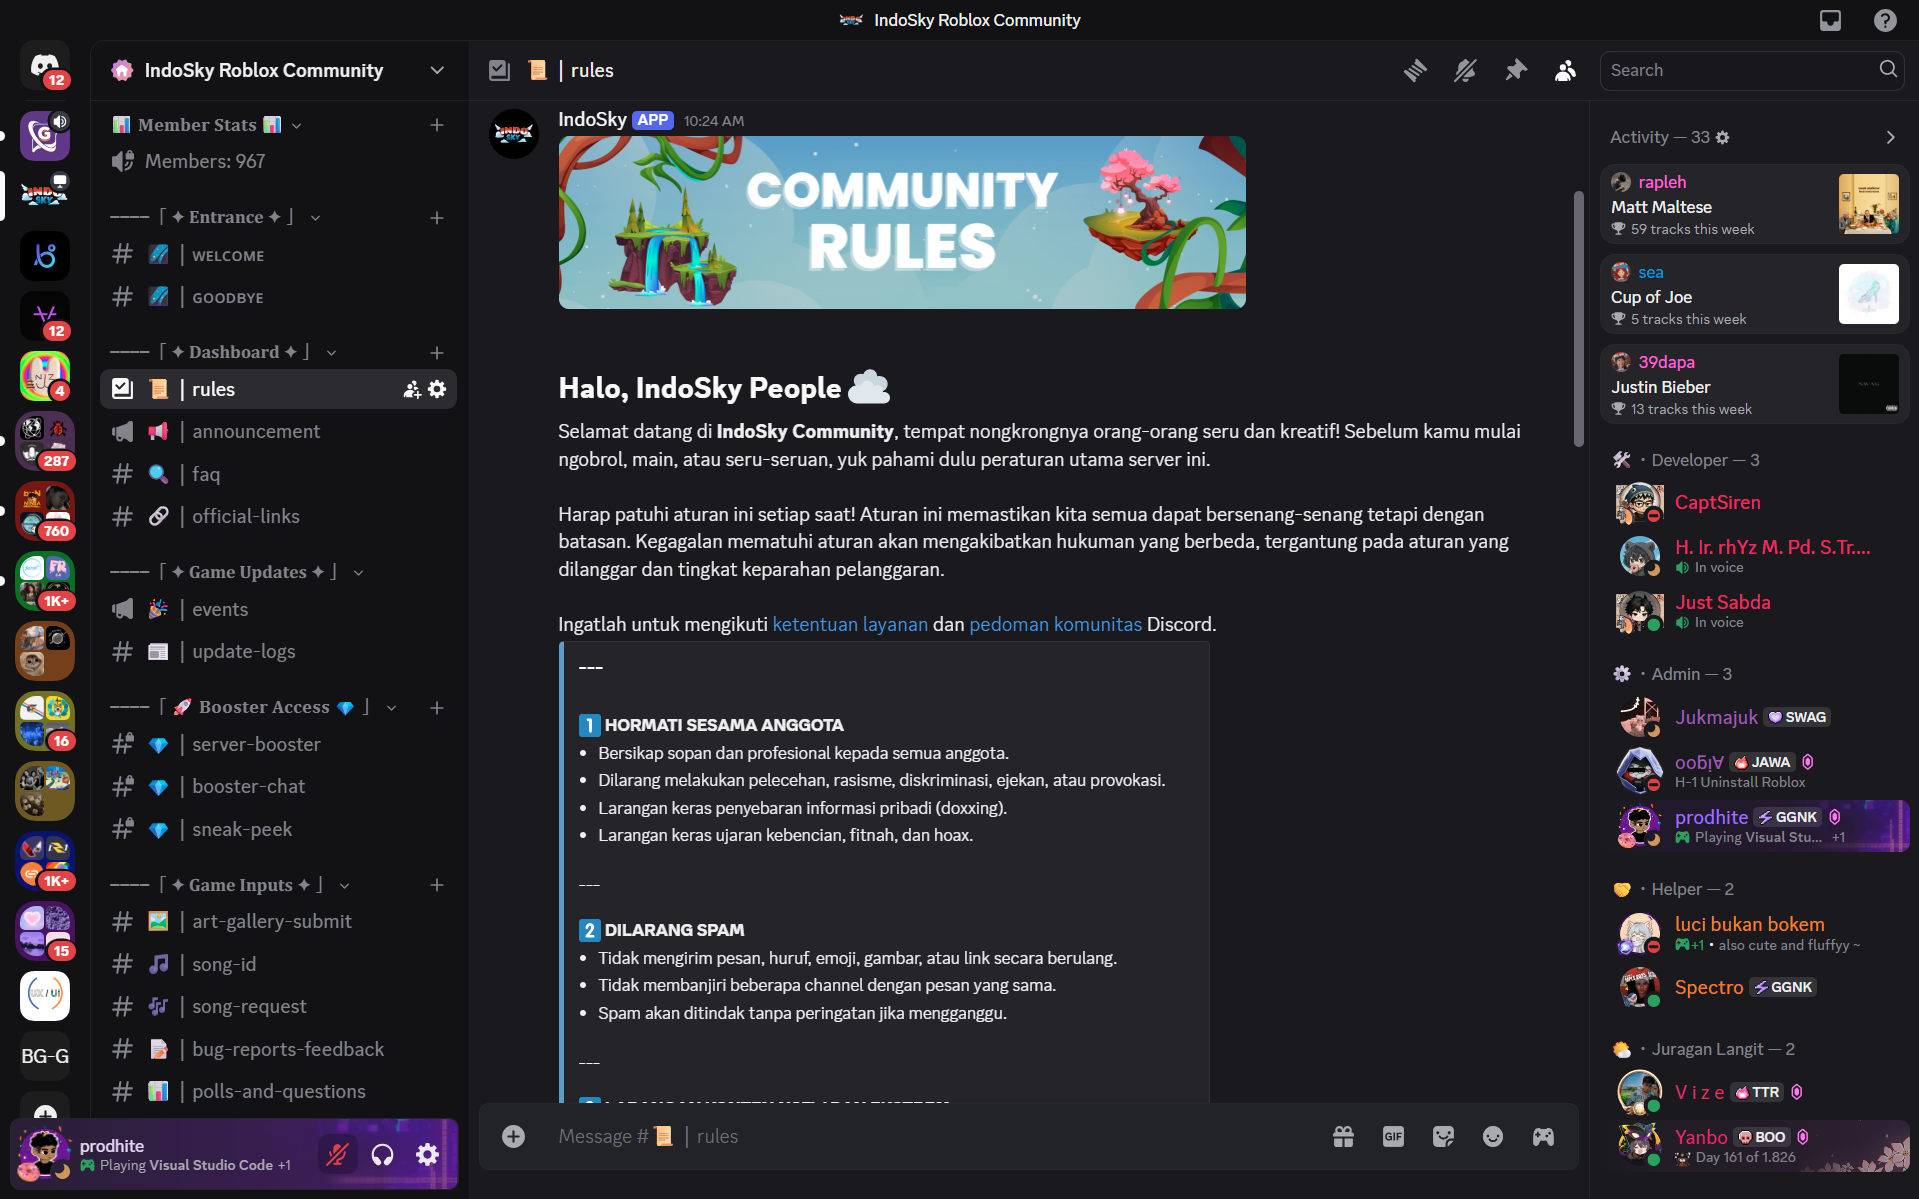This screenshot has height=1199, width=1919.
Task: Open the server-booster channel
Action: click(x=278, y=744)
